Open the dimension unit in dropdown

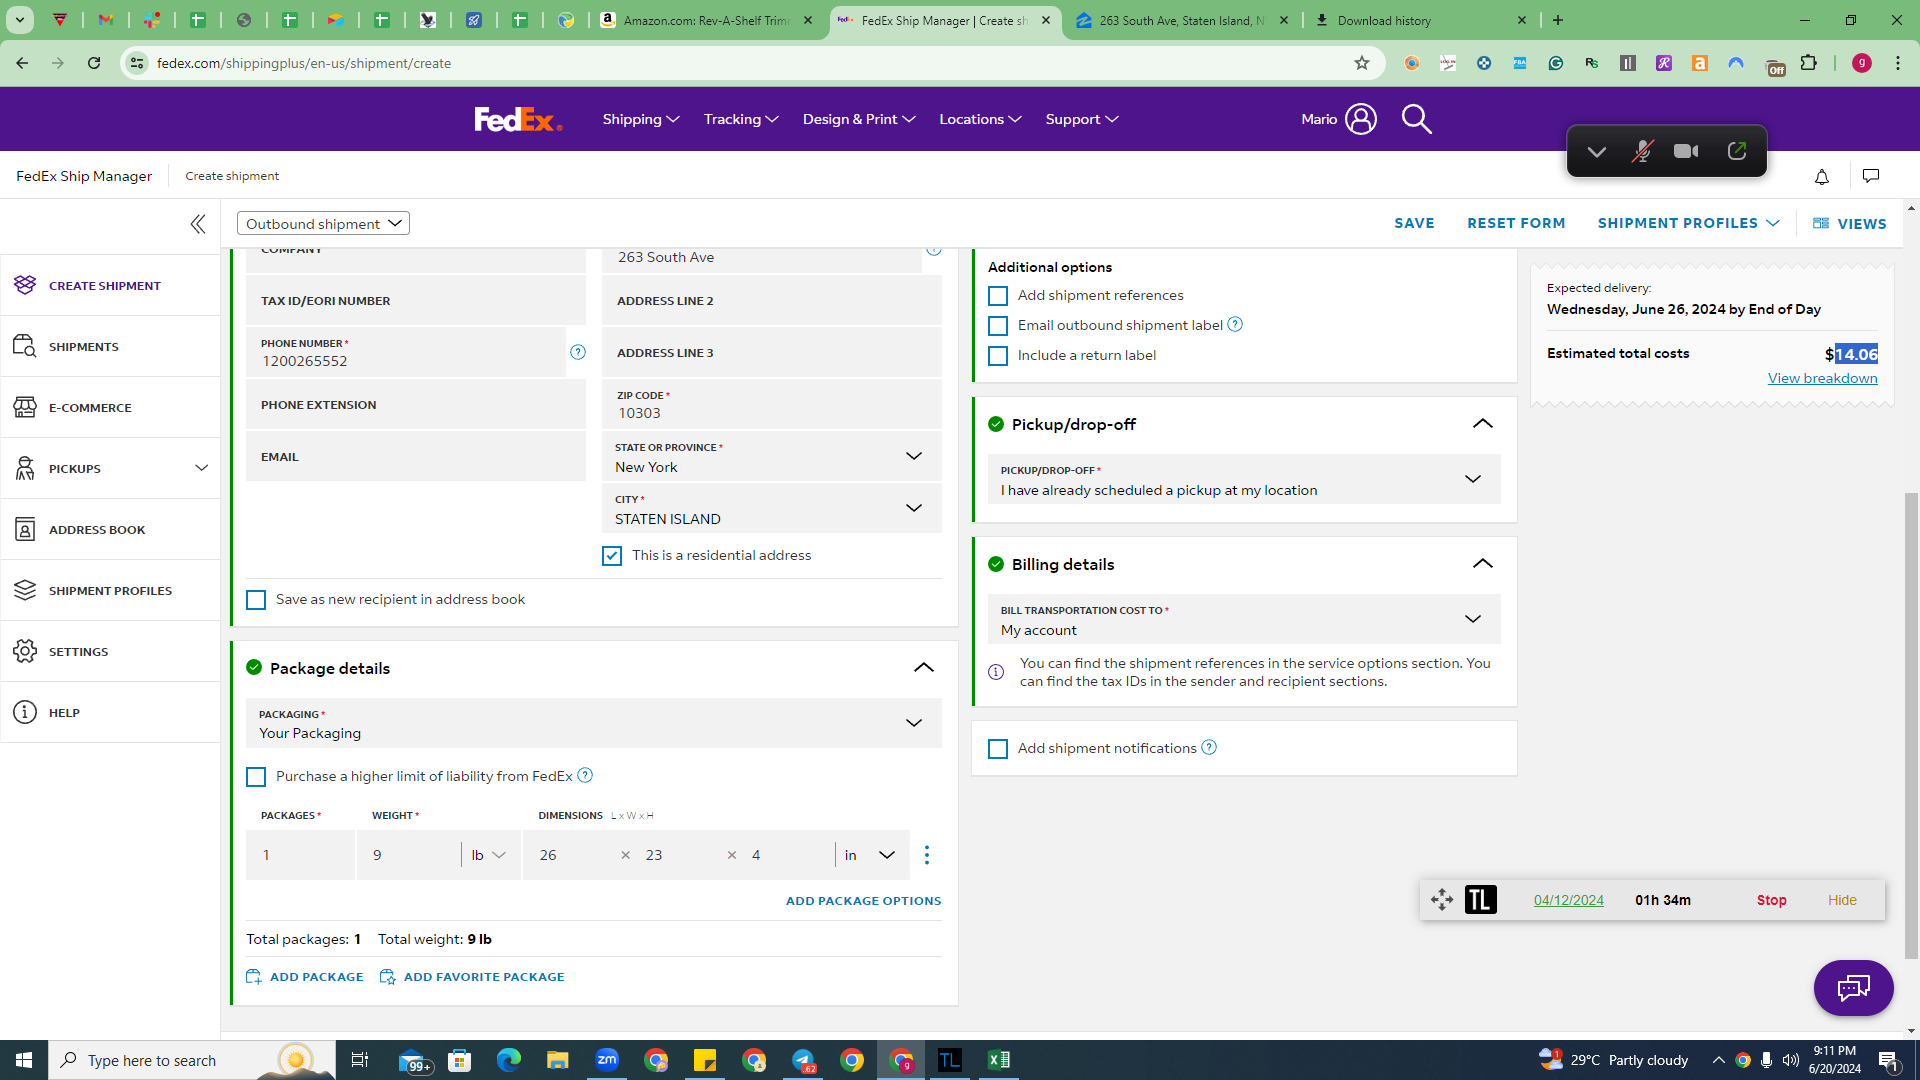pos(870,855)
